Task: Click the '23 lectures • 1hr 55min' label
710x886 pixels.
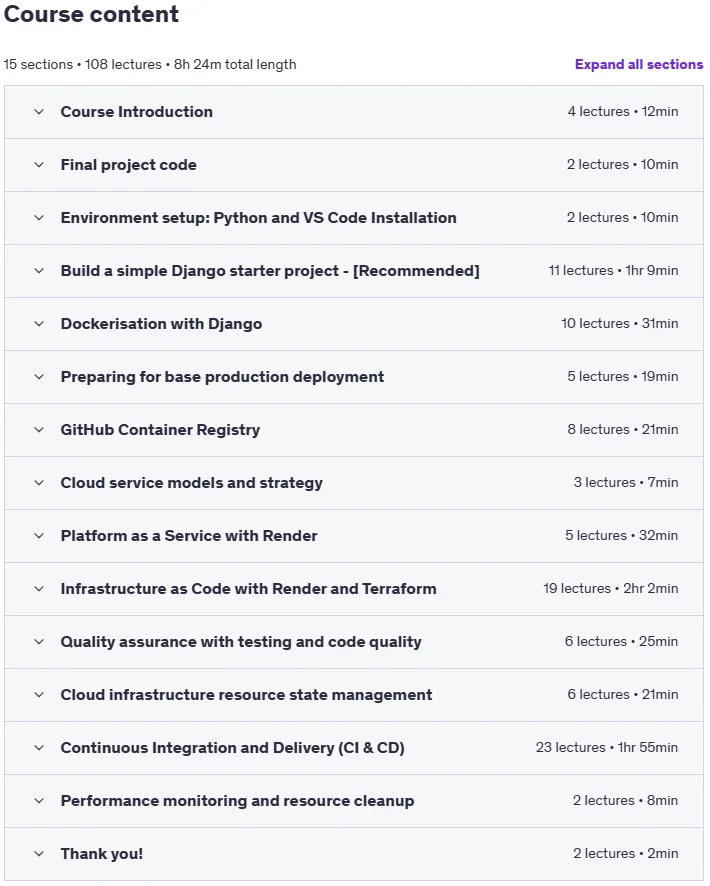Action: pyautogui.click(x=607, y=748)
